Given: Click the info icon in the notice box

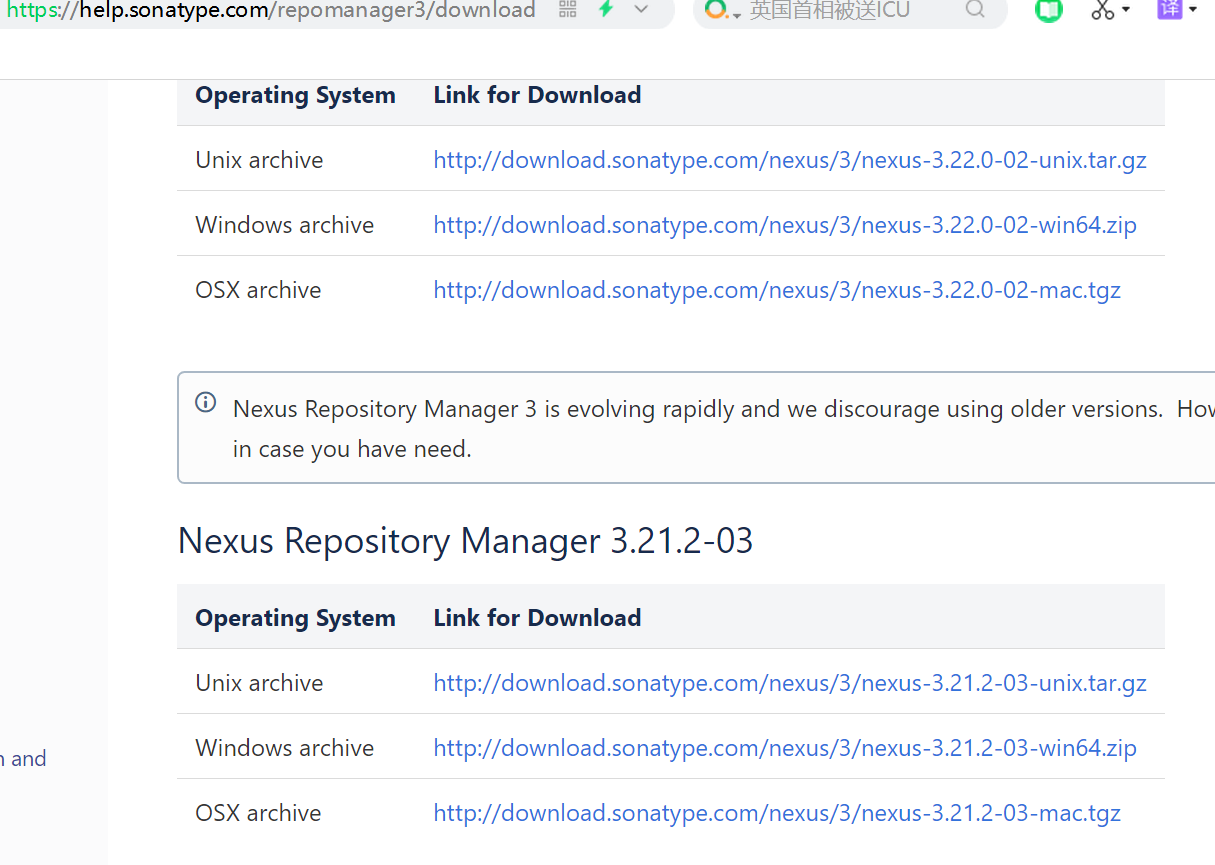Looking at the screenshot, I should coord(205,402).
